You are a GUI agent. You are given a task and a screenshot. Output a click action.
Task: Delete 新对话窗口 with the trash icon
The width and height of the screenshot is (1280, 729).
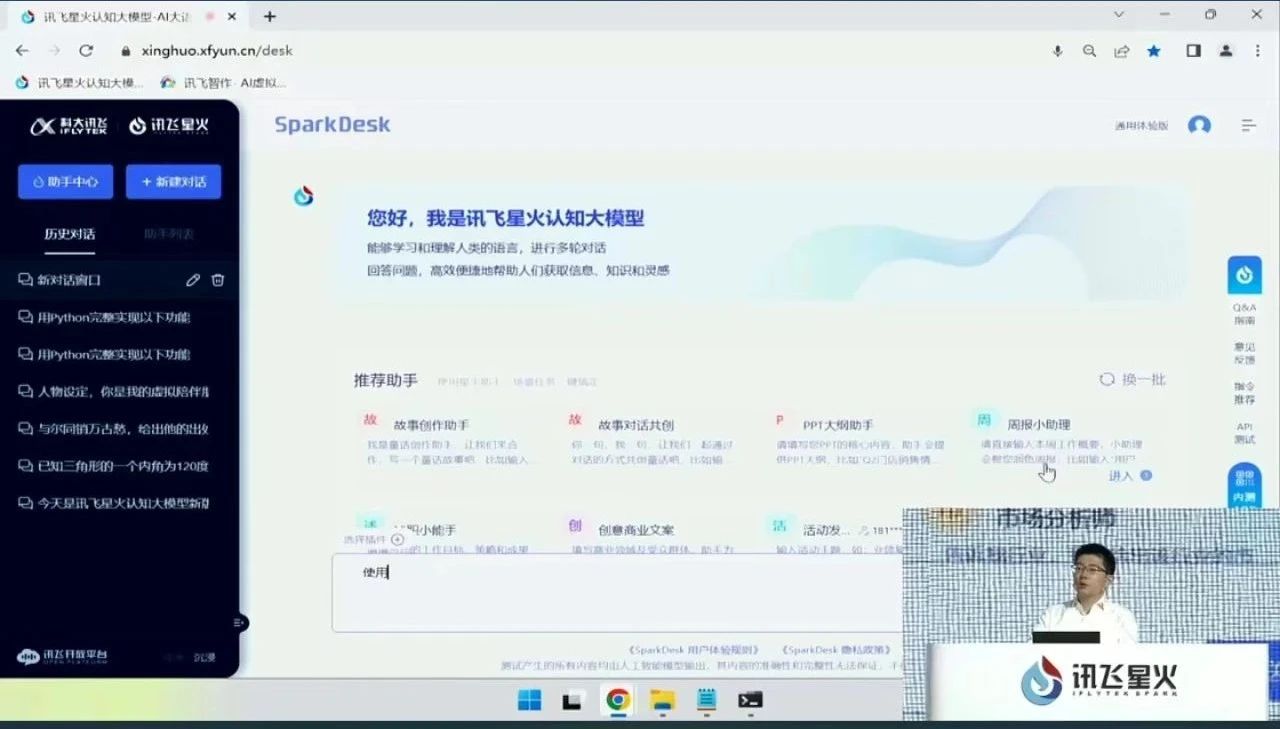pos(218,280)
